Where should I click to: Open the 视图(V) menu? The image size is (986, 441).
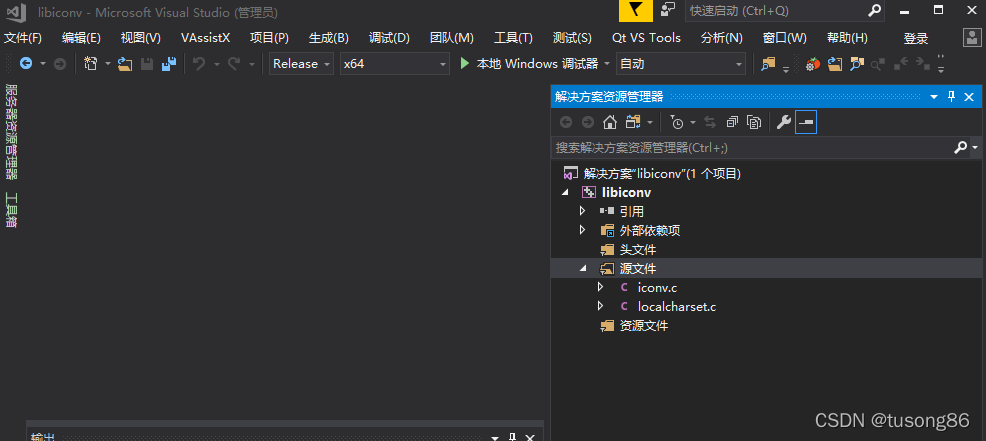click(141, 38)
